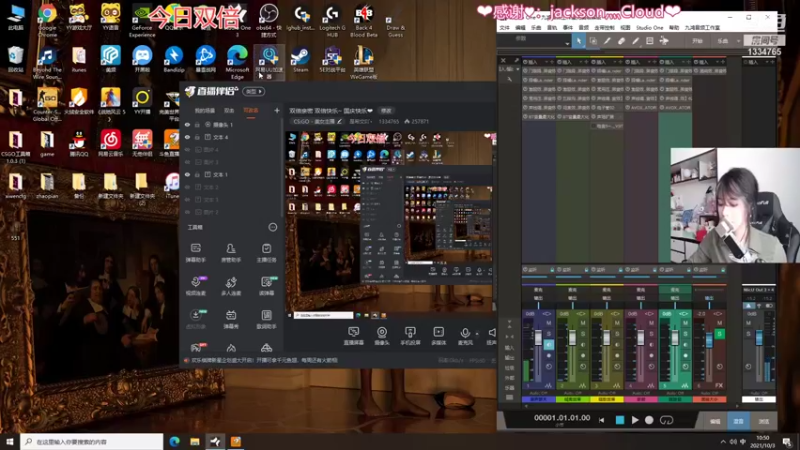800x450 pixels.
Task: Add a 直播屏幕 screen source
Action: coord(354,336)
